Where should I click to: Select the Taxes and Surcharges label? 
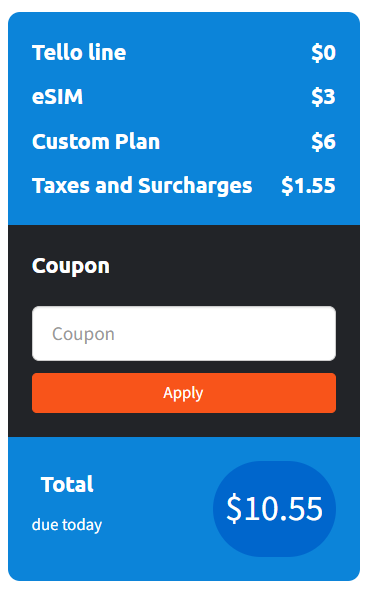142,186
